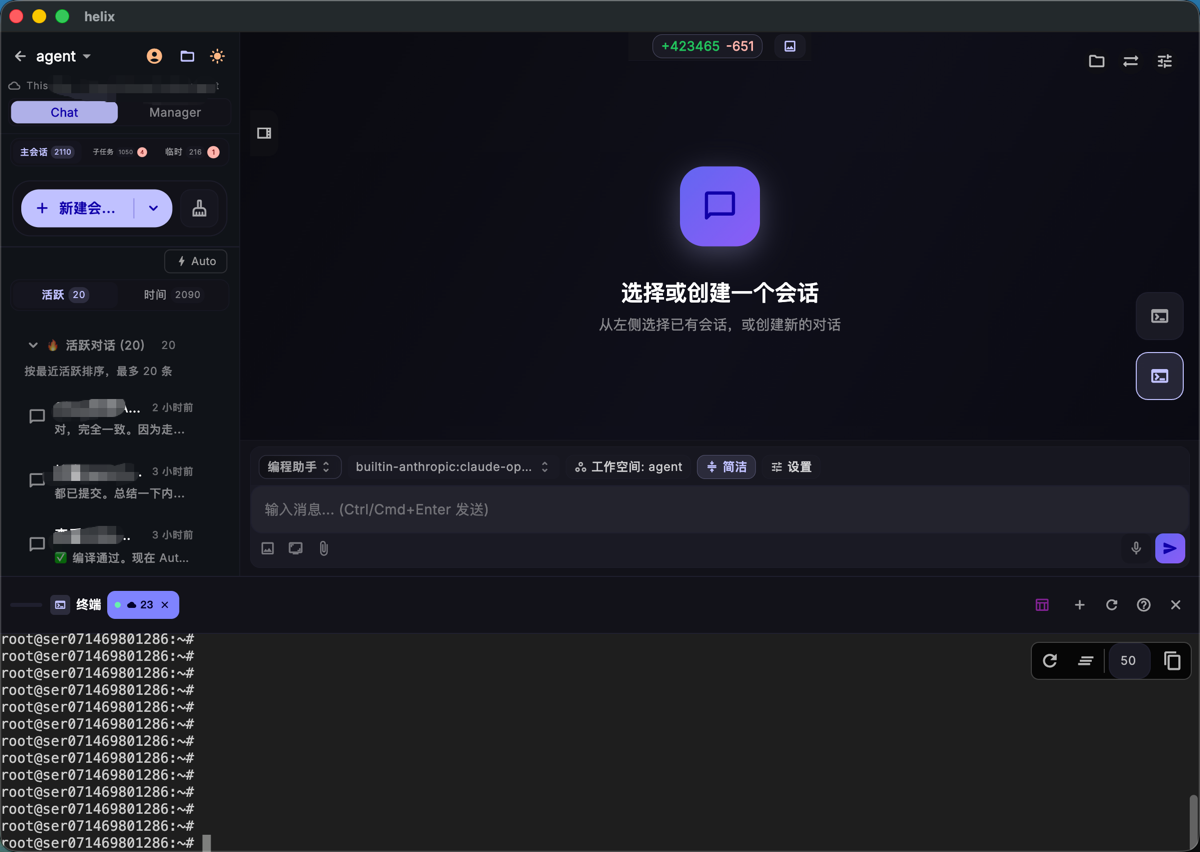Click the large chat bubble icon
The width and height of the screenshot is (1200, 852).
(x=720, y=206)
